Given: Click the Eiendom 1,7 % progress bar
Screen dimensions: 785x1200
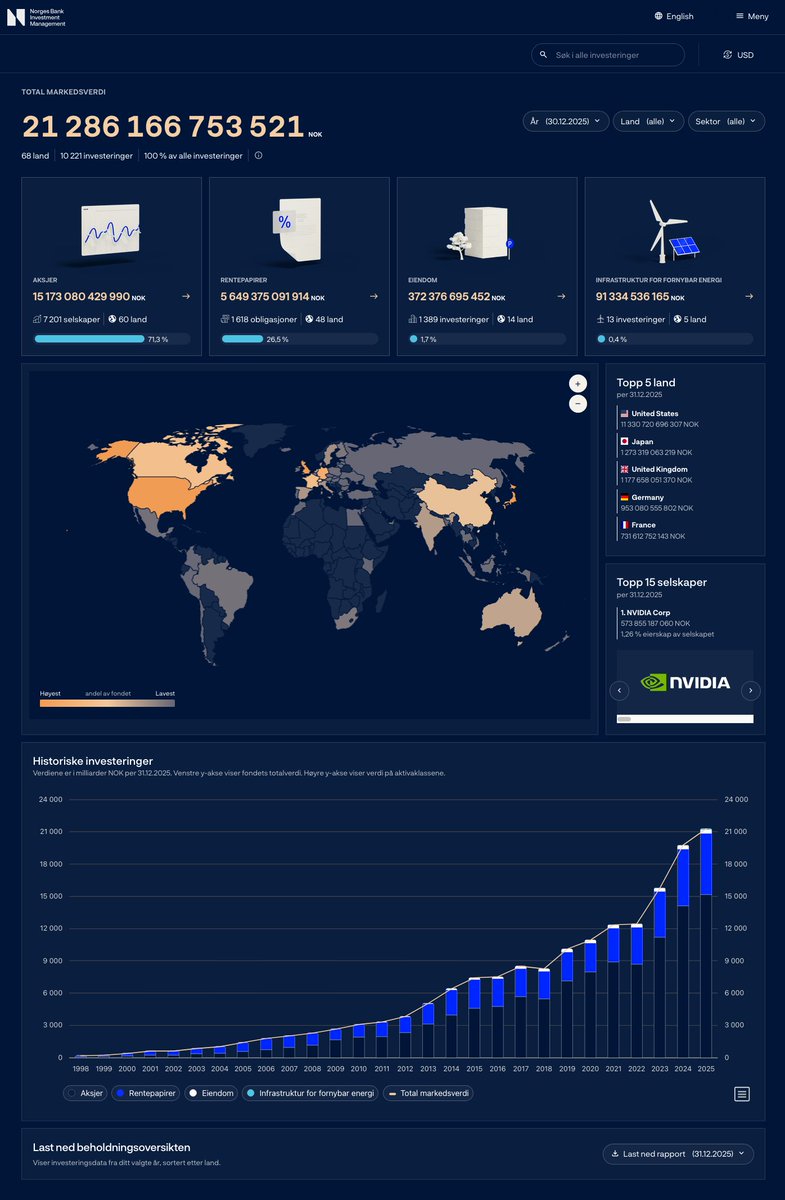Looking at the screenshot, I should pos(487,339).
